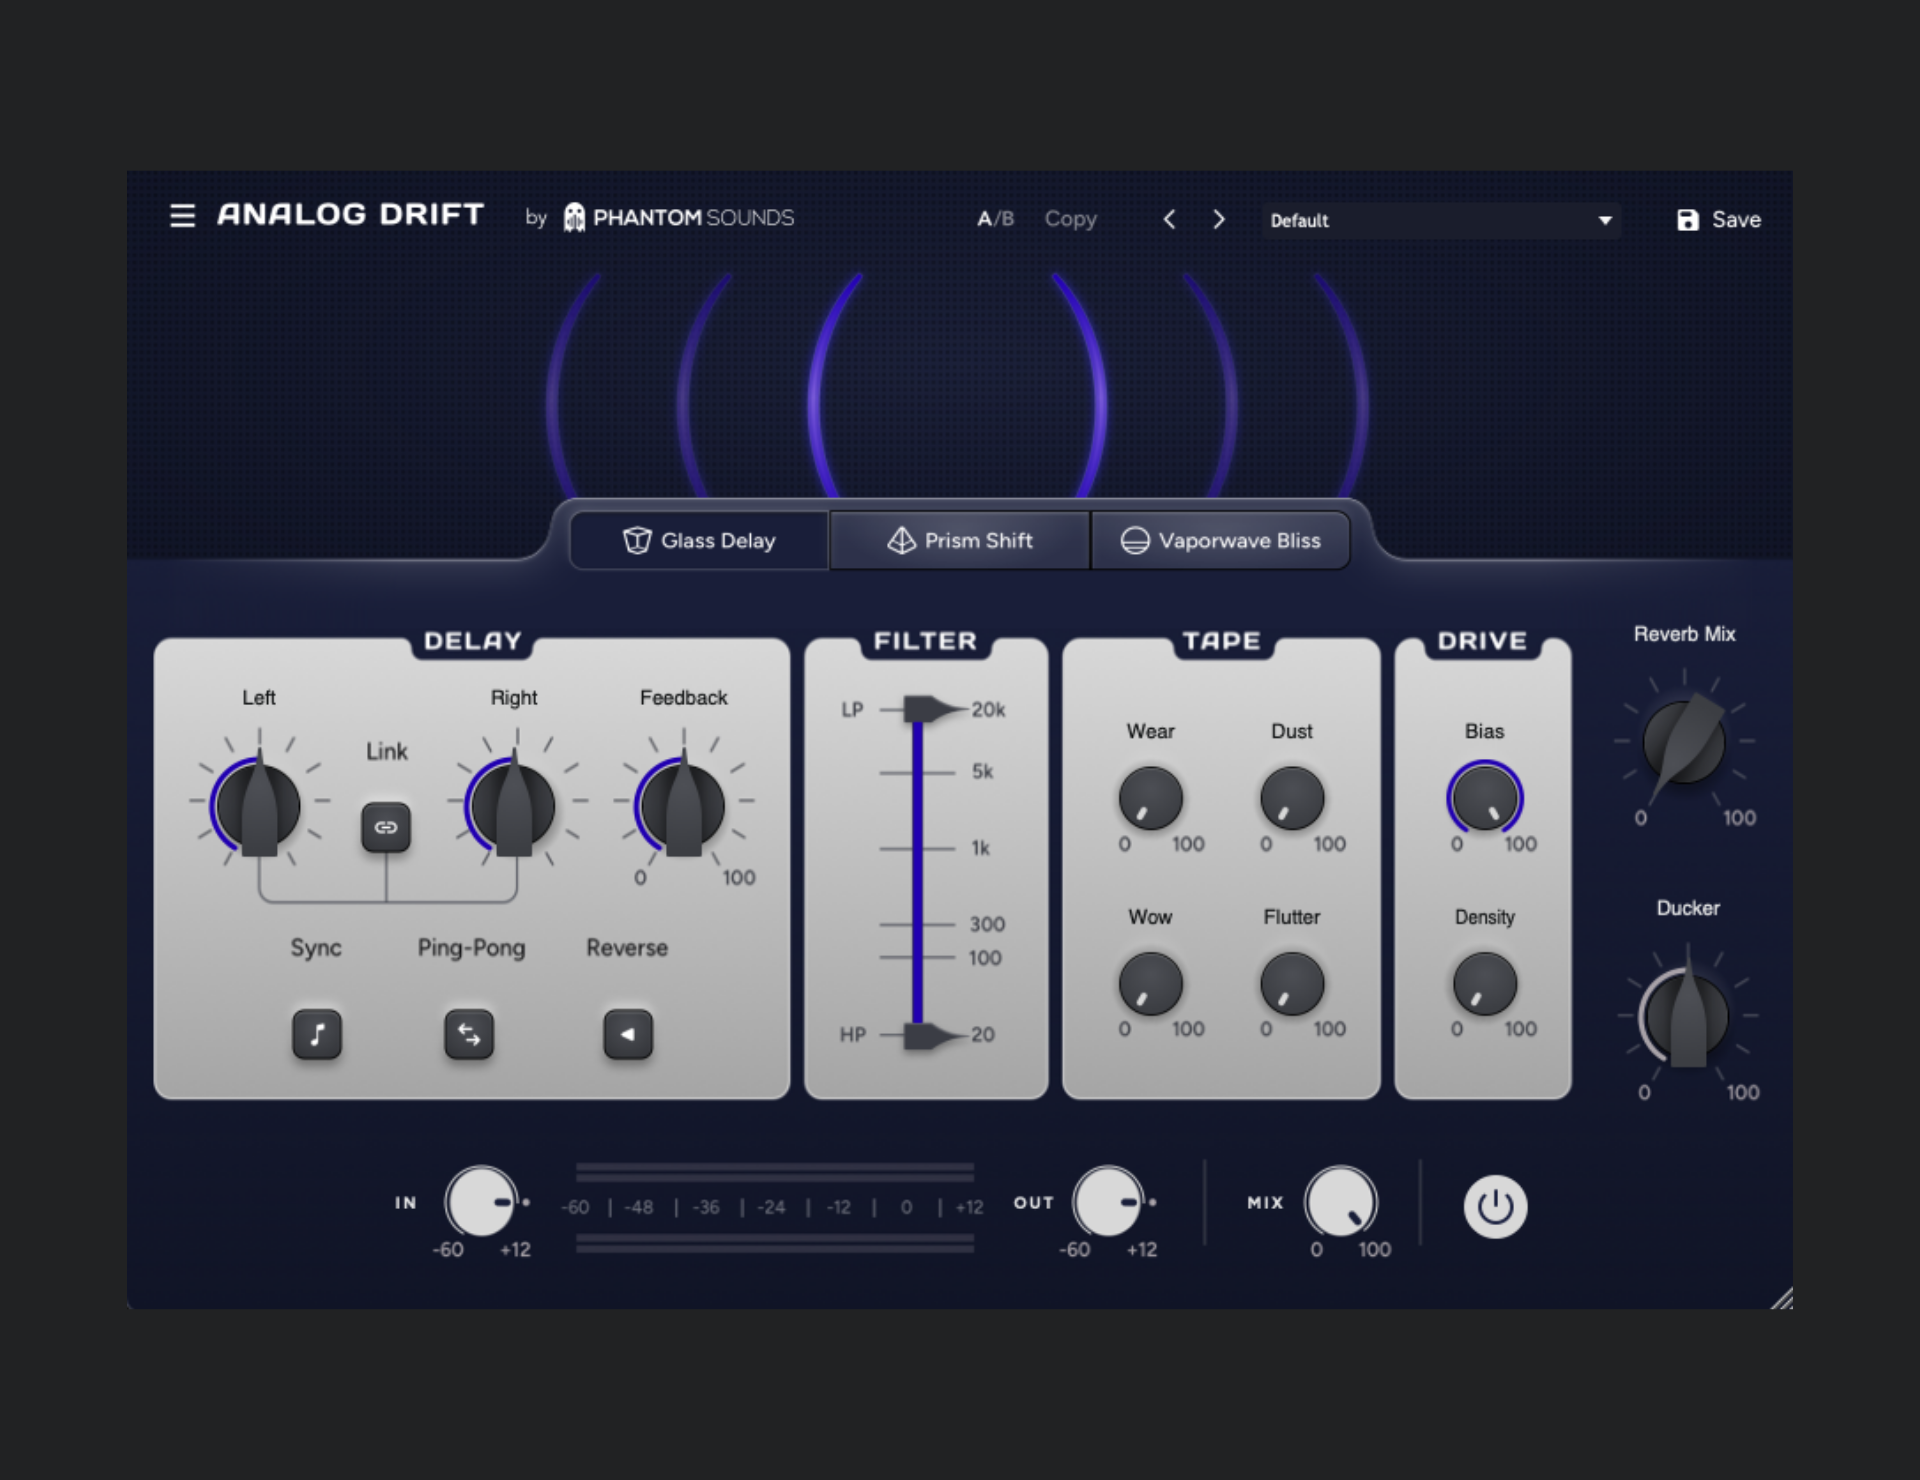
Task: Select the Prism Shift tab
Action: [959, 541]
